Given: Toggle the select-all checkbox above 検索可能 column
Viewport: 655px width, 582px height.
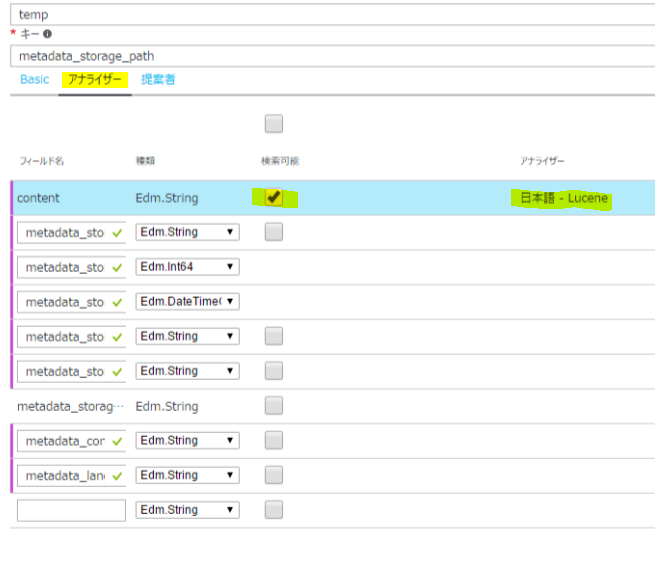Looking at the screenshot, I should click(274, 124).
